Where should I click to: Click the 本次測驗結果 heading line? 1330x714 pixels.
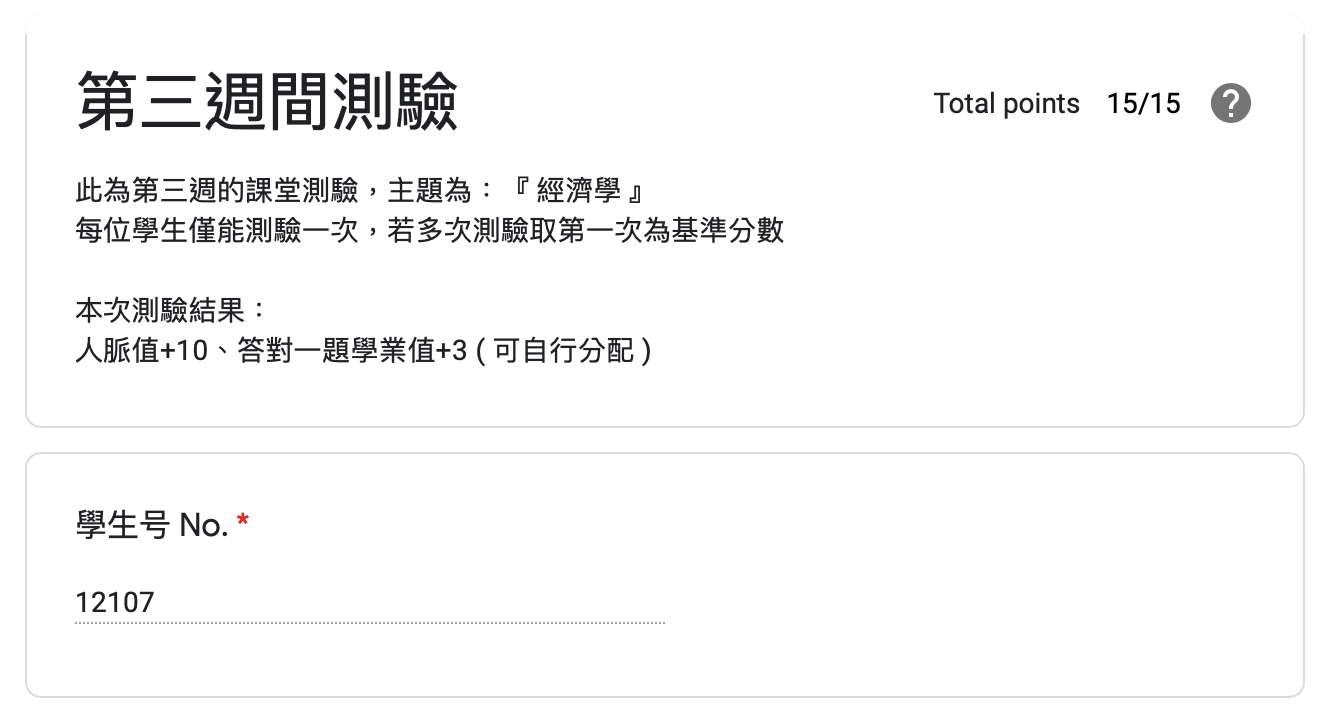click(x=171, y=311)
